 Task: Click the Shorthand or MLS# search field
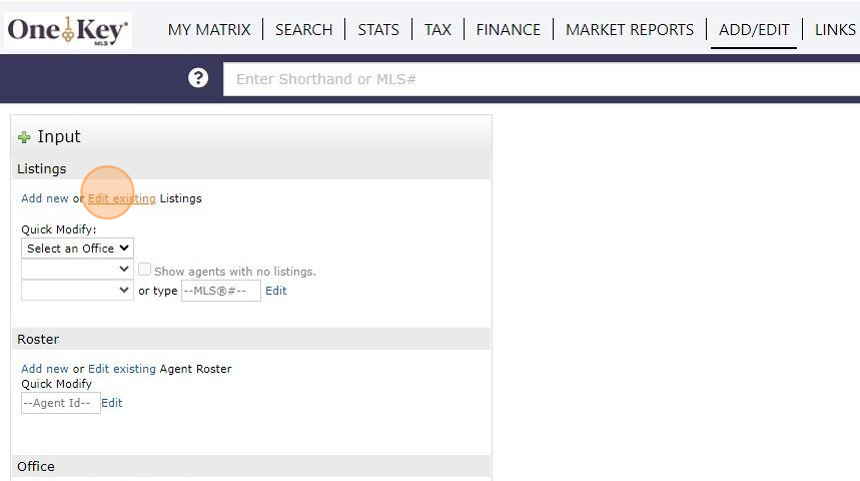pyautogui.click(x=541, y=79)
